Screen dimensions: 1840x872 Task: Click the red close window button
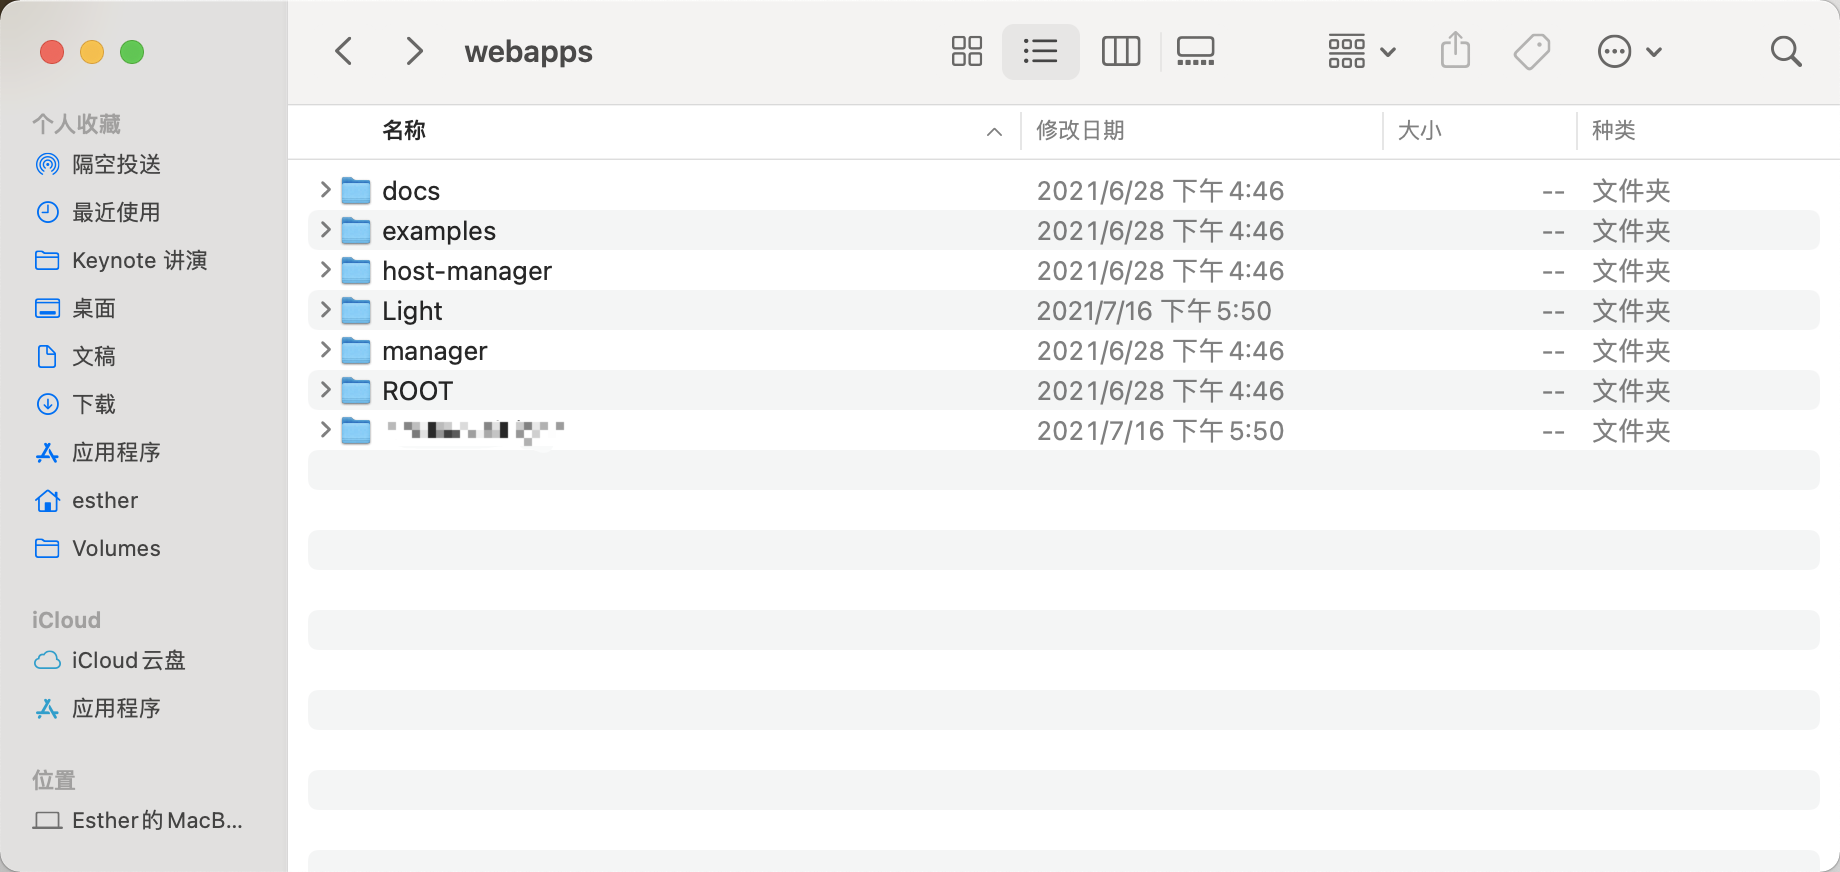point(52,52)
